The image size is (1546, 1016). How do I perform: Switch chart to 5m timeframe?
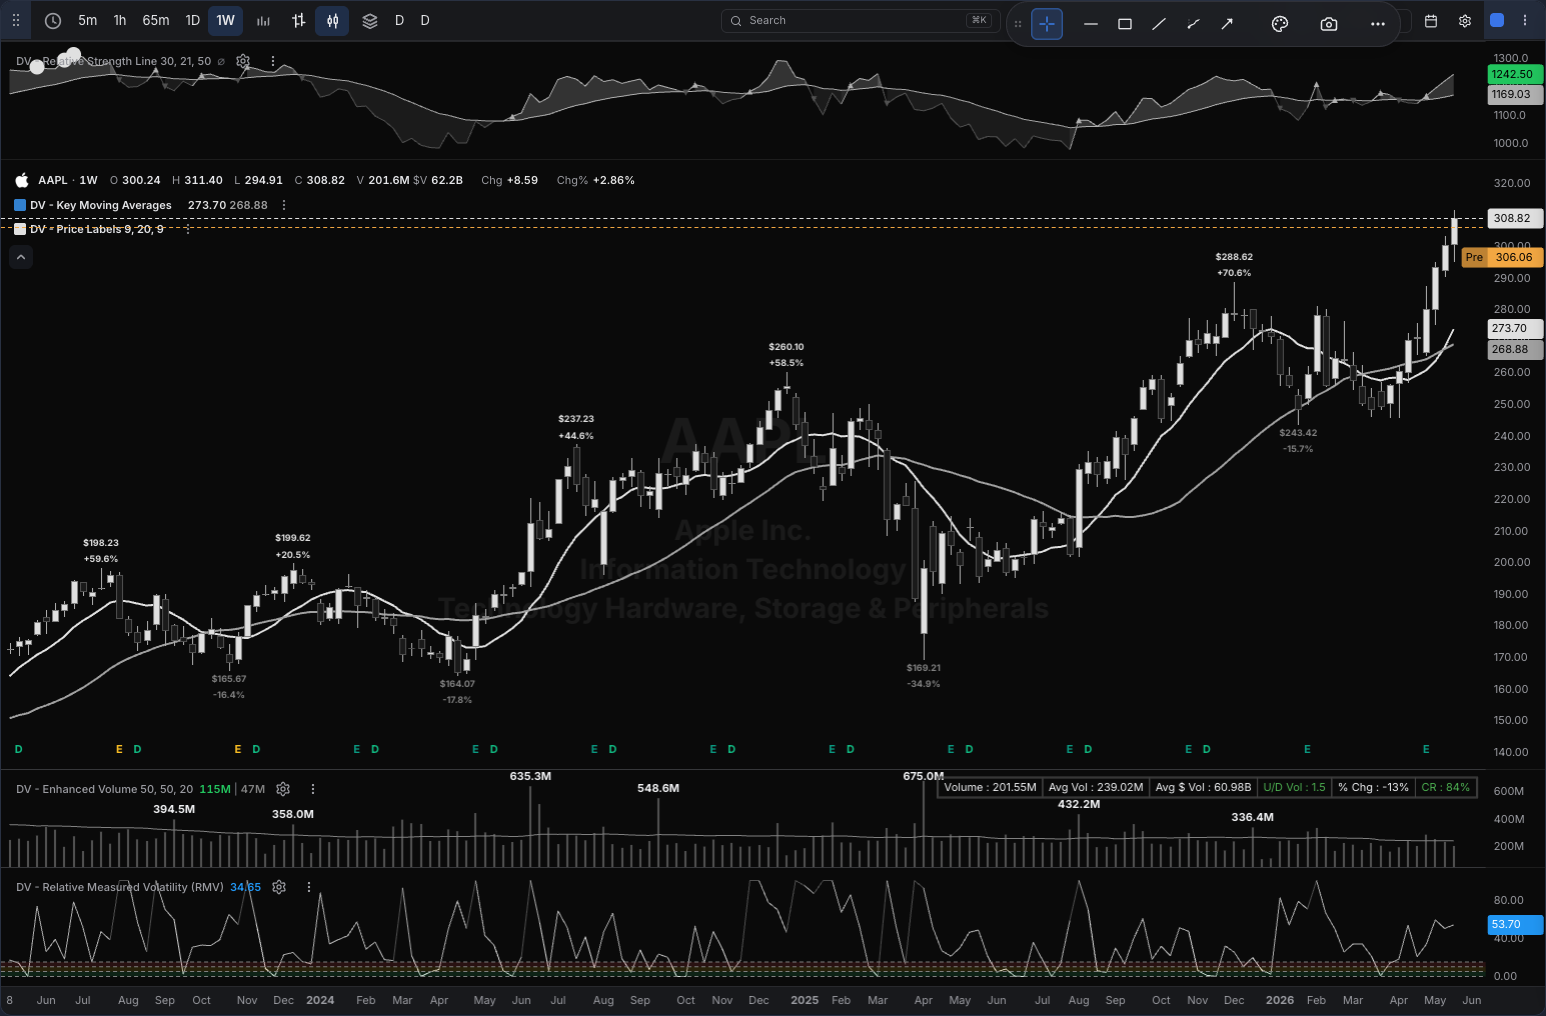pos(88,20)
